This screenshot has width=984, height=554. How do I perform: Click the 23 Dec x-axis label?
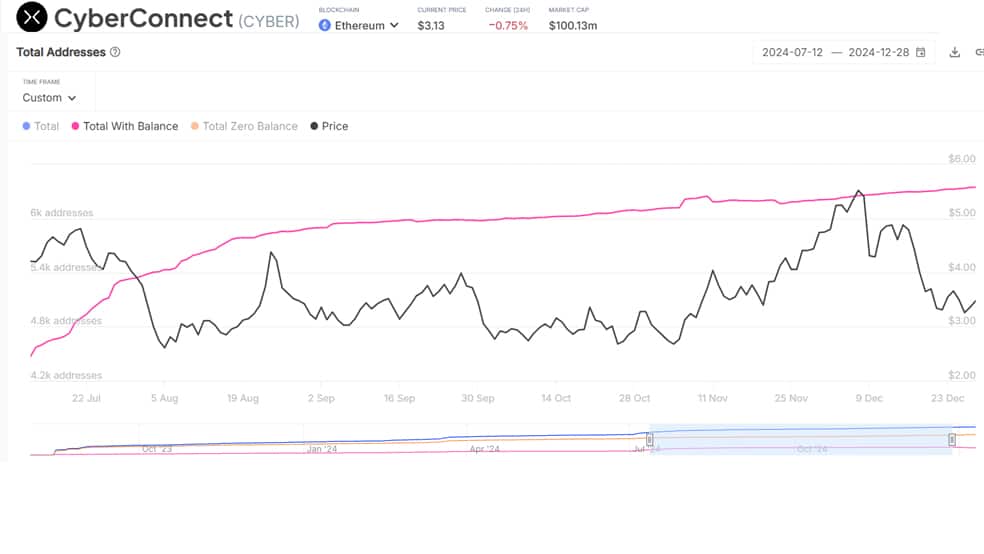point(947,398)
